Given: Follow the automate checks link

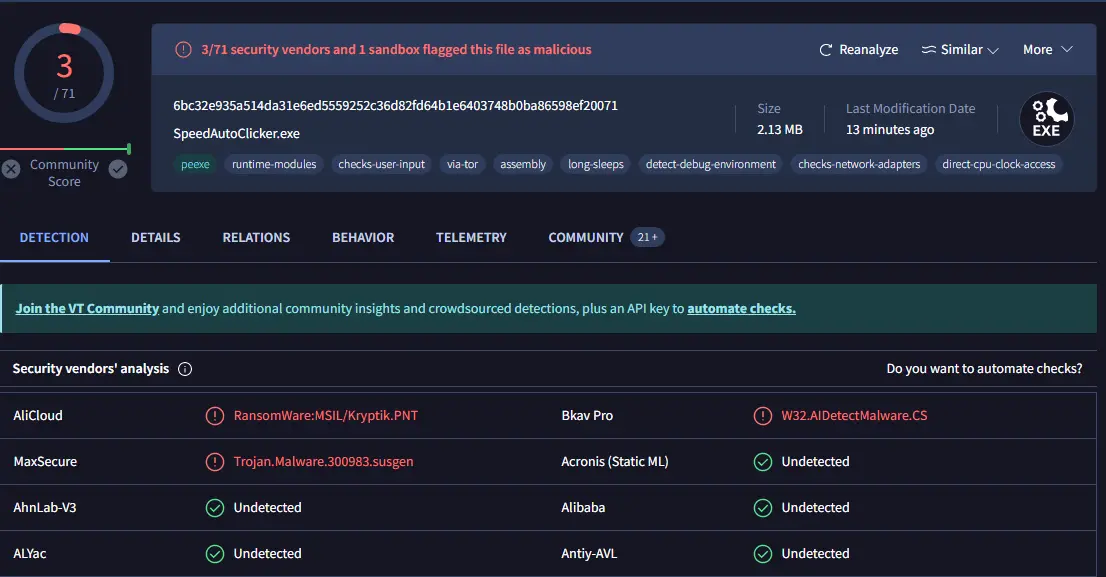Looking at the screenshot, I should [x=741, y=309].
